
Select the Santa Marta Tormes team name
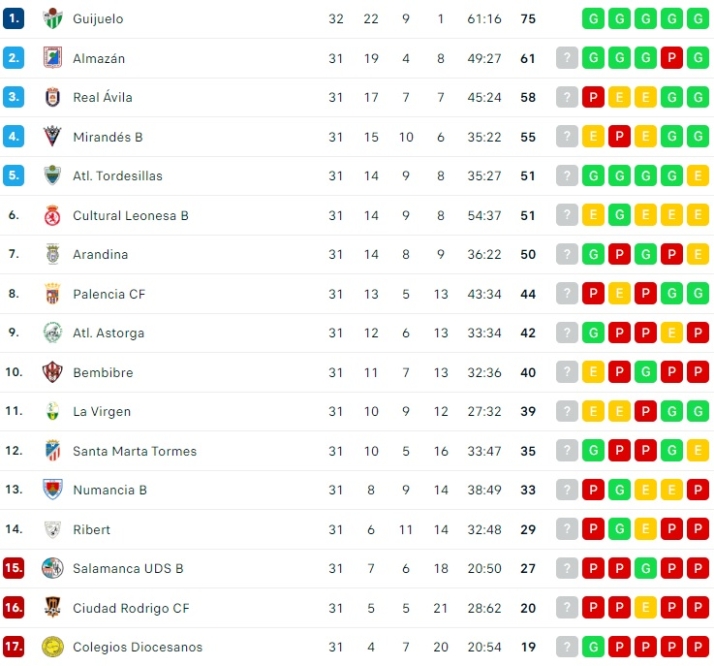(135, 451)
